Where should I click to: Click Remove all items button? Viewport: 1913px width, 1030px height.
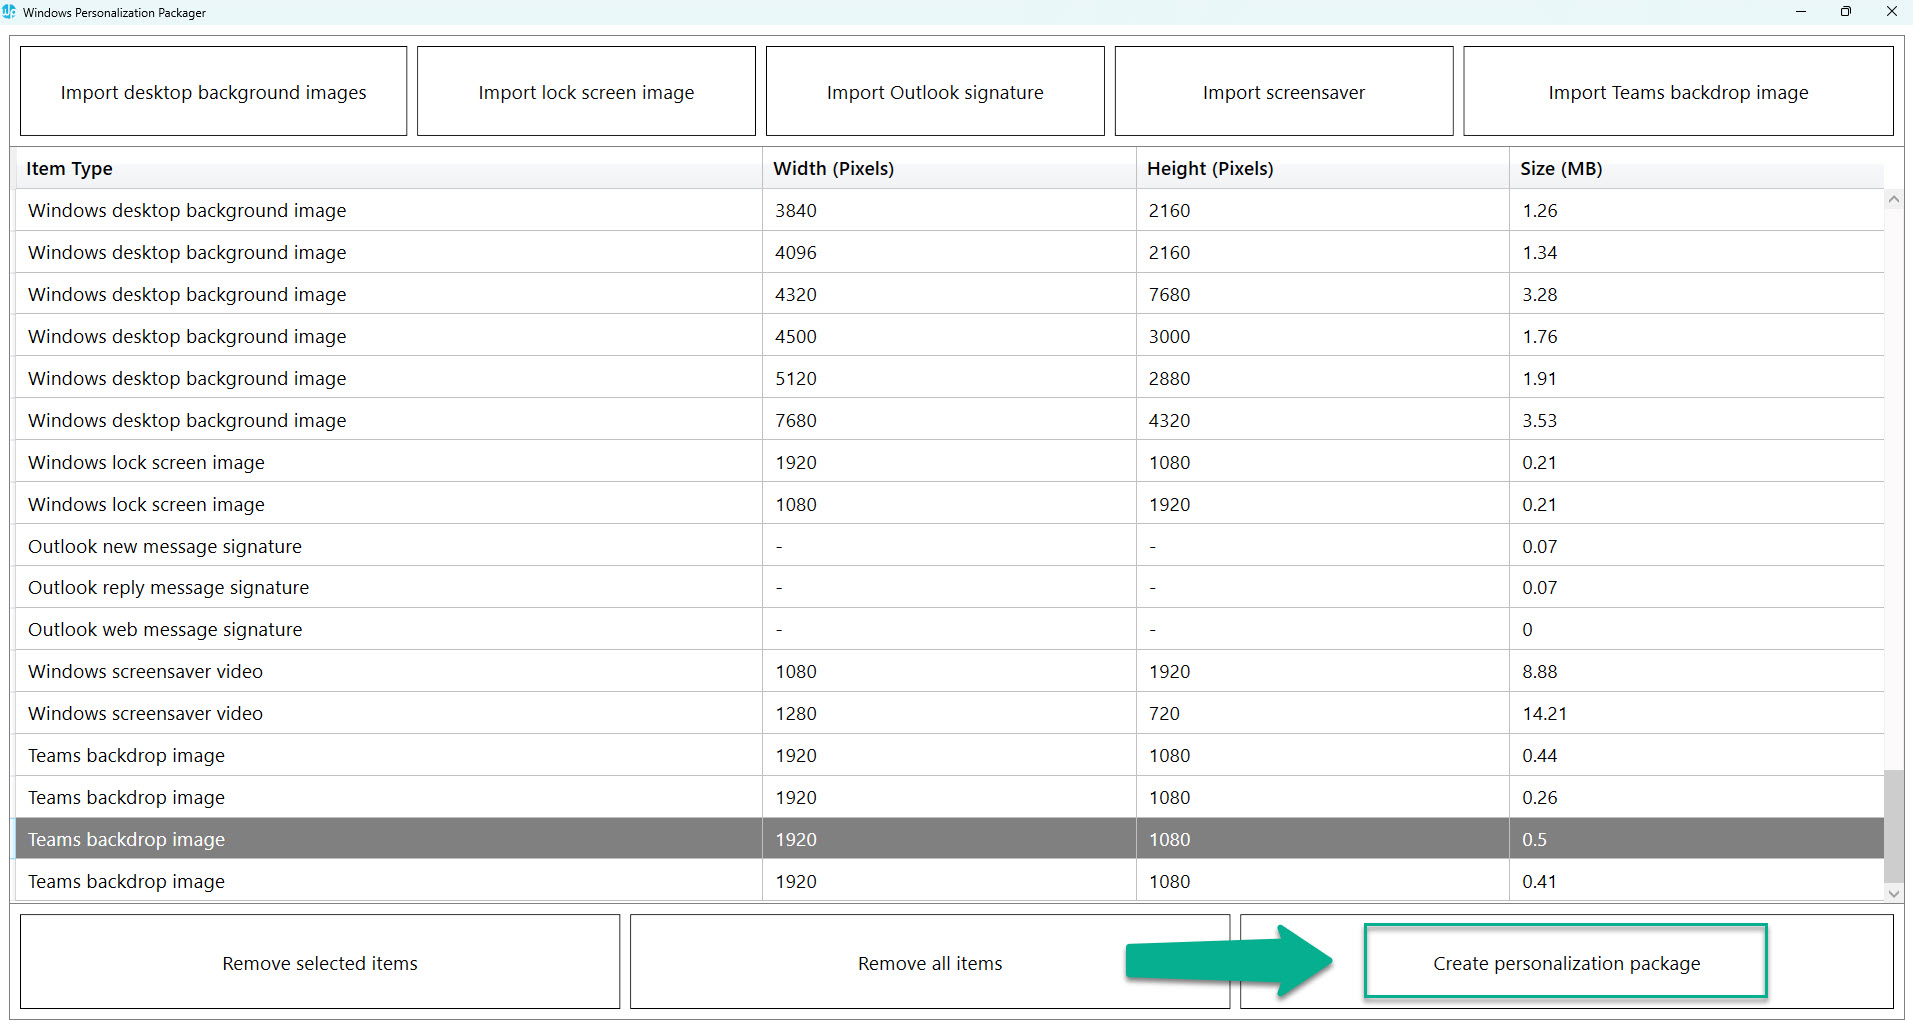point(930,962)
